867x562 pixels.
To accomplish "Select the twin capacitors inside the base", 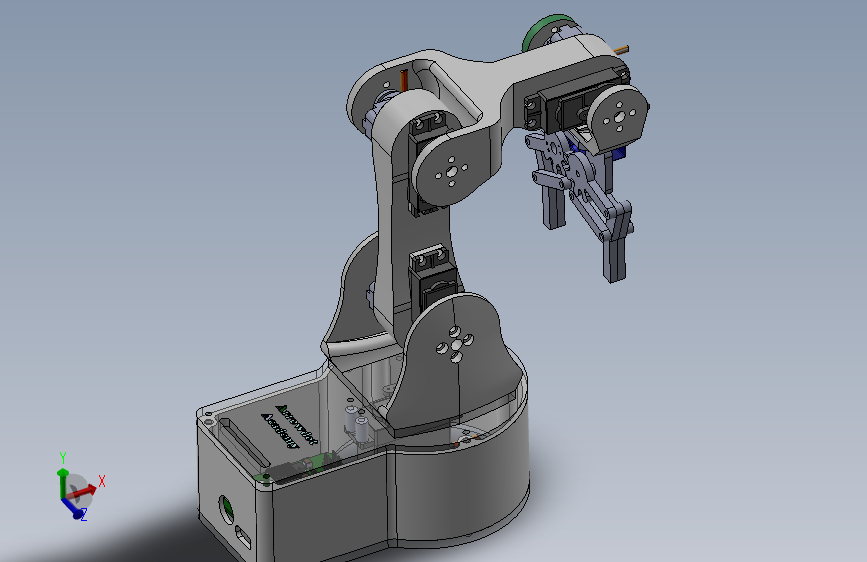I will click(357, 423).
